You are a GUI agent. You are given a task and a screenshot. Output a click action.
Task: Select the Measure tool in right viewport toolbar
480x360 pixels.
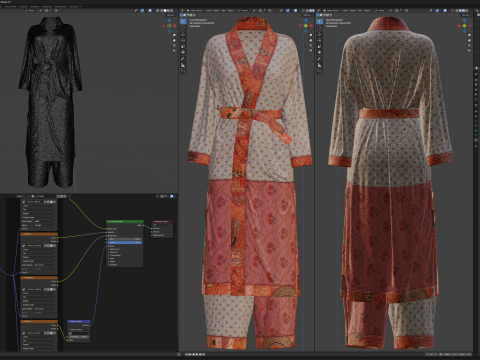pyautogui.click(x=320, y=65)
